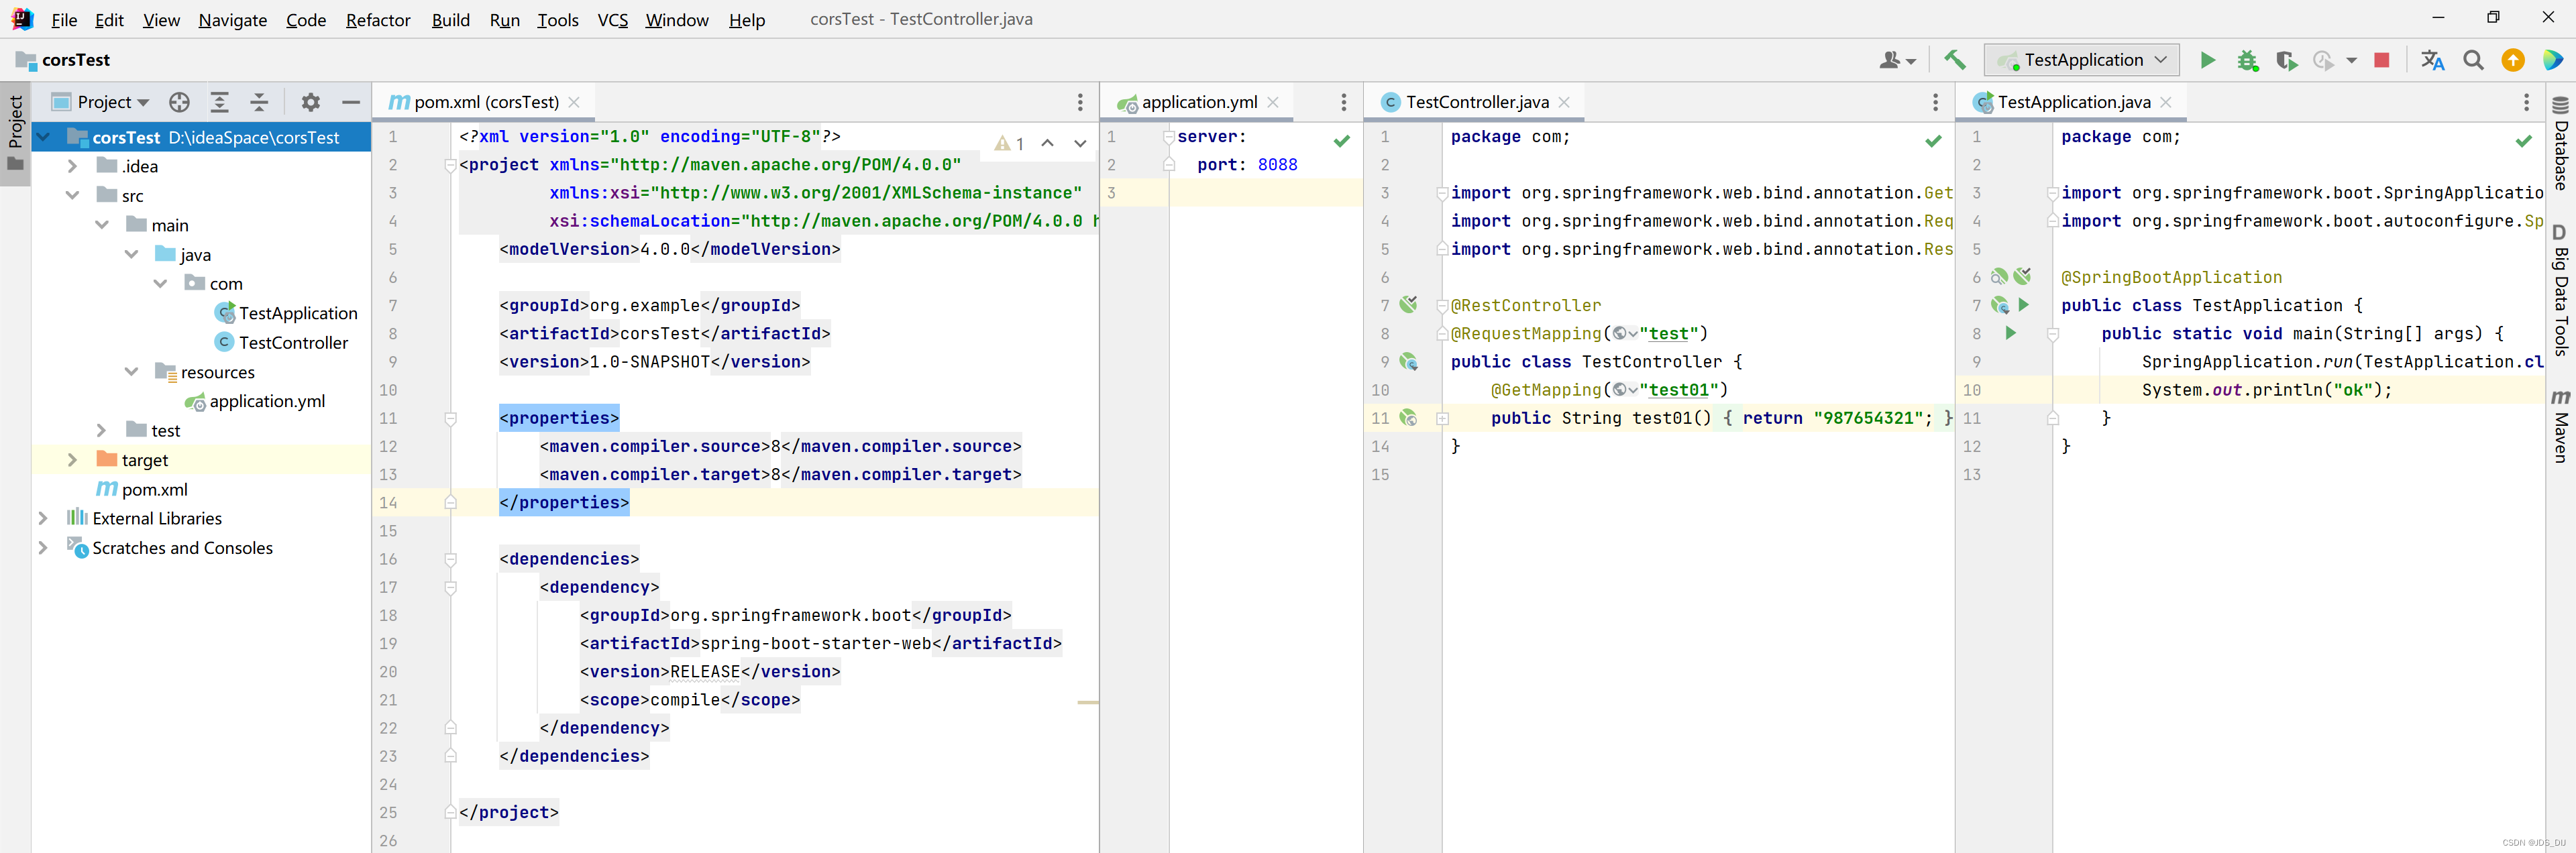
Task: Fold the properties block in pom.xml
Action: tap(451, 418)
